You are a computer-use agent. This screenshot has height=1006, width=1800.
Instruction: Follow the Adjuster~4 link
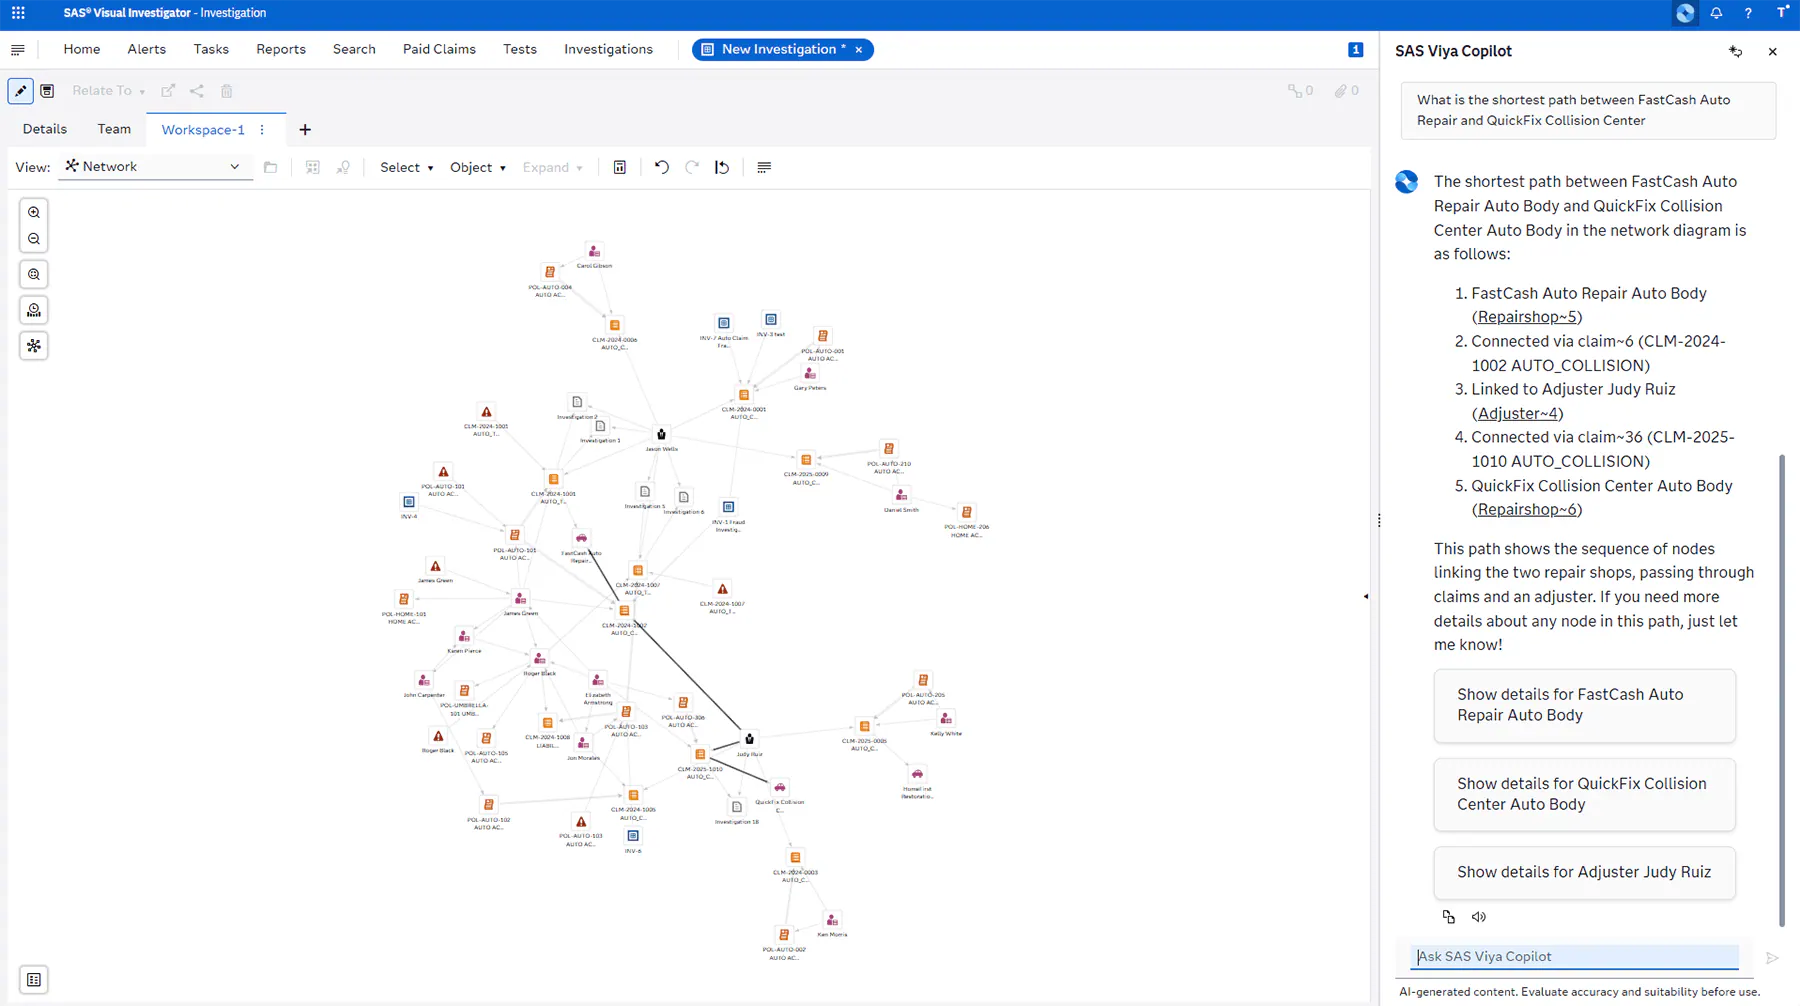(1517, 413)
